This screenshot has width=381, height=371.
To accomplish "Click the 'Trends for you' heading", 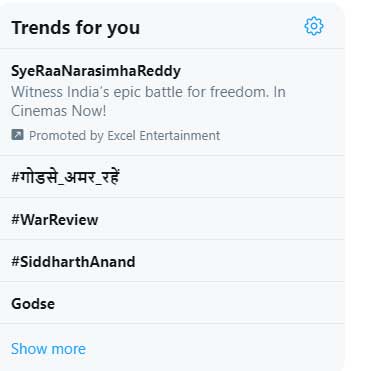I will click(76, 28).
